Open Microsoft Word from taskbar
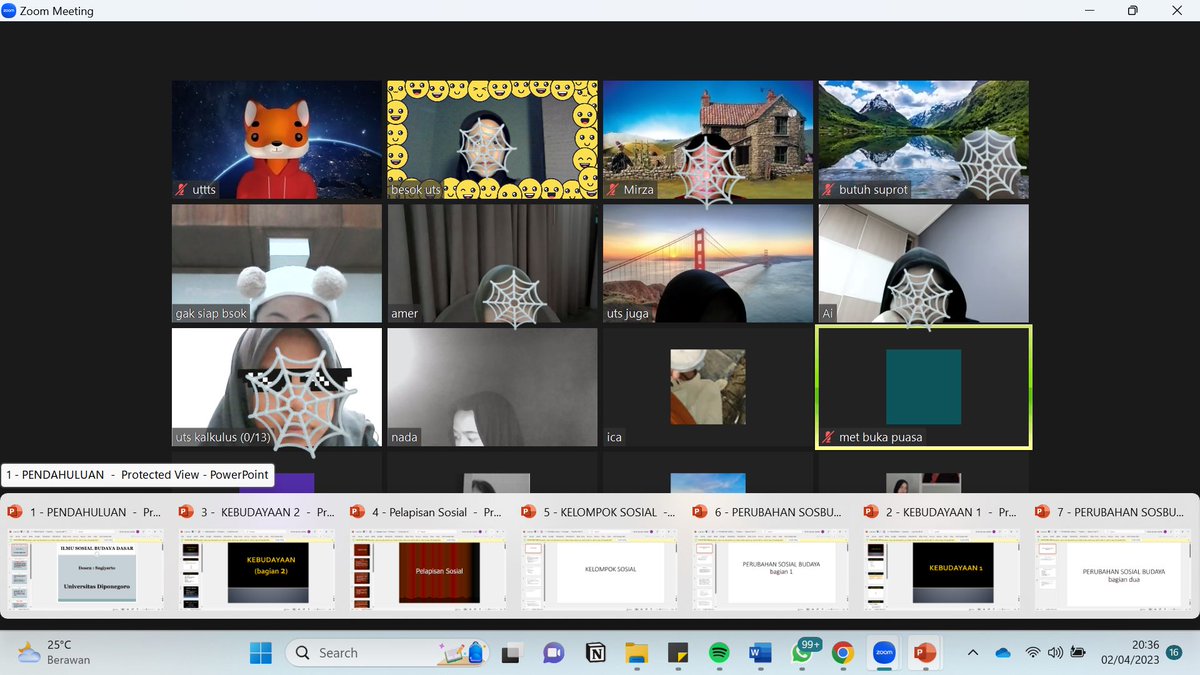 (761, 653)
